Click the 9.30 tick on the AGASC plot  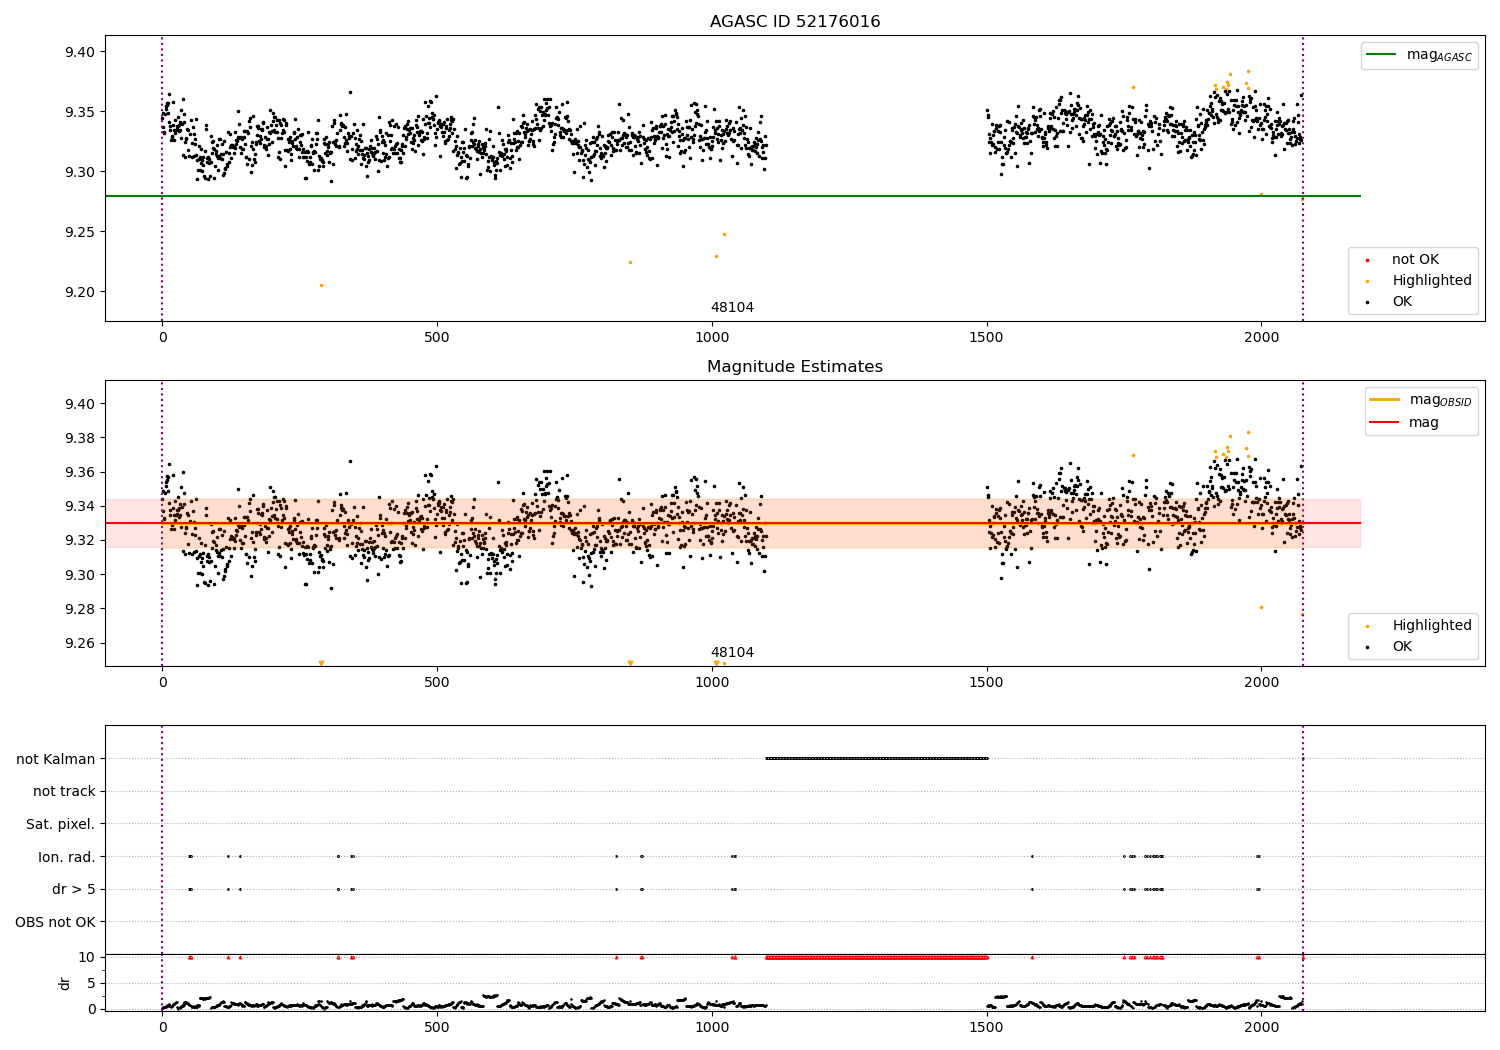(79, 172)
